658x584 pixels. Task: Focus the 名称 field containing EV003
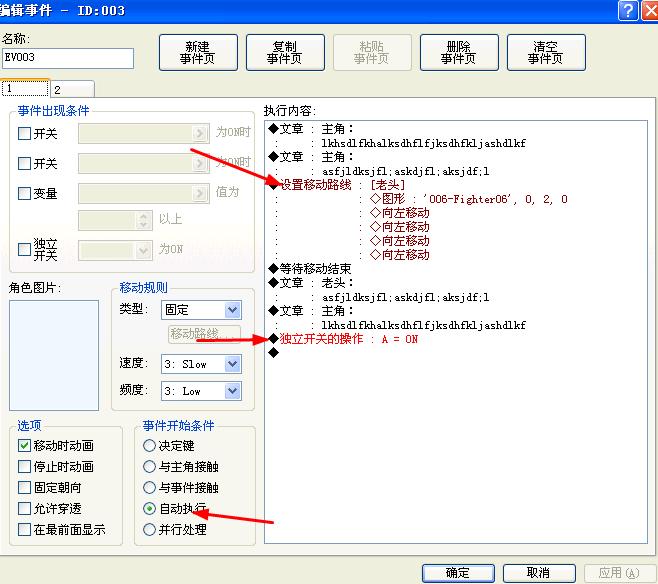[68, 58]
